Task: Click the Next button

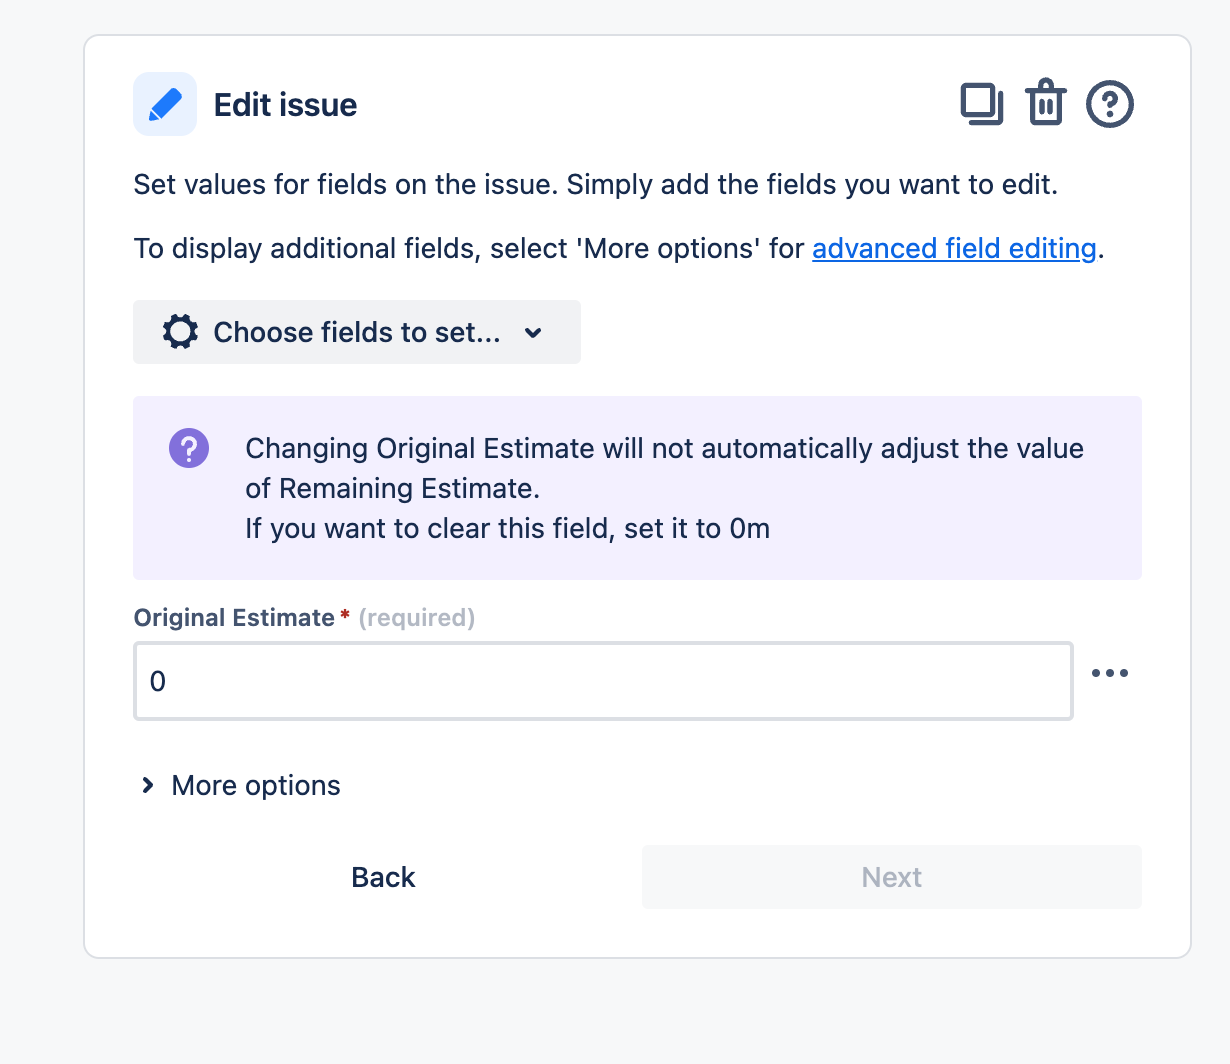Action: (x=891, y=877)
